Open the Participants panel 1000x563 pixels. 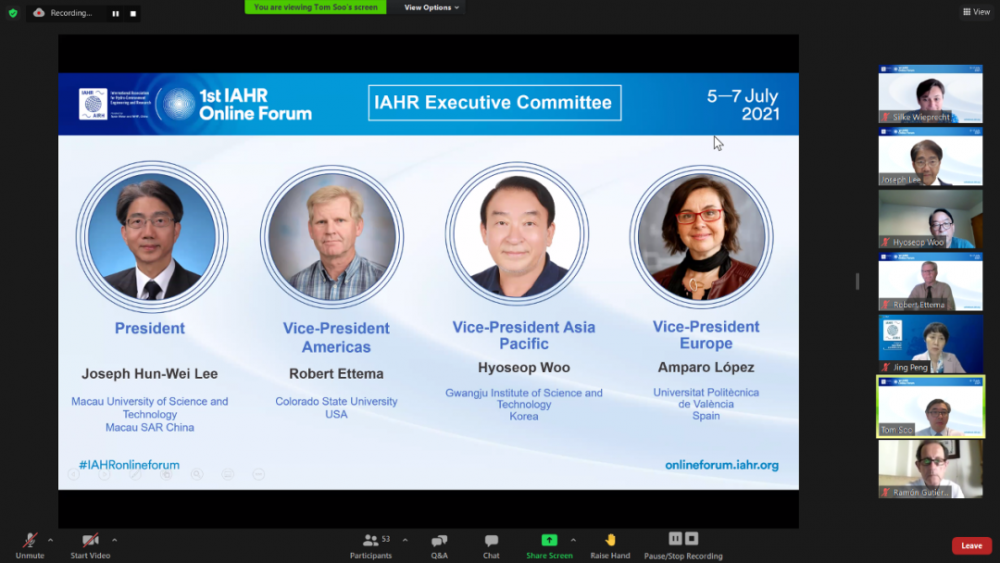tap(371, 546)
